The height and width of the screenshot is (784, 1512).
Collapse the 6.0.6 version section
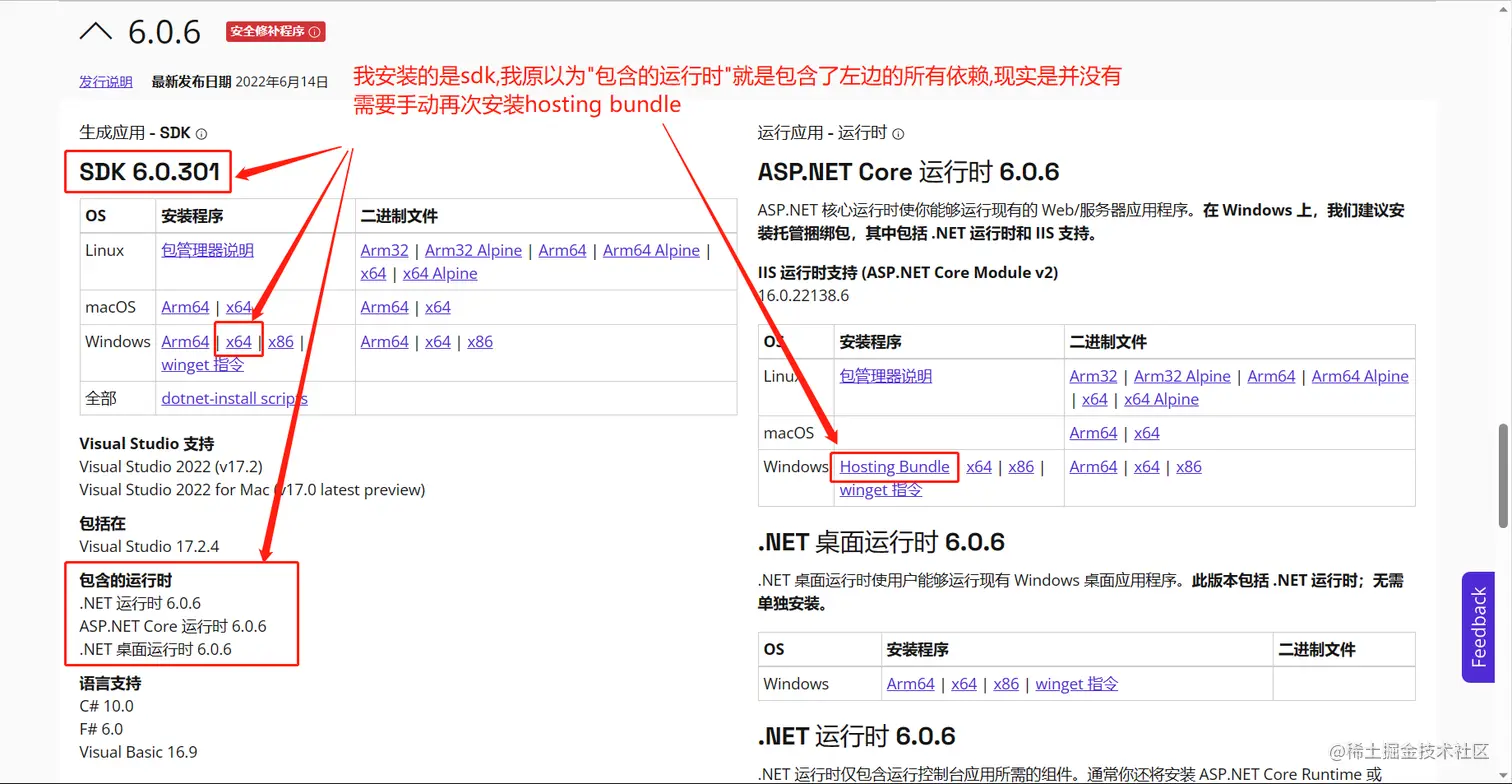96,31
